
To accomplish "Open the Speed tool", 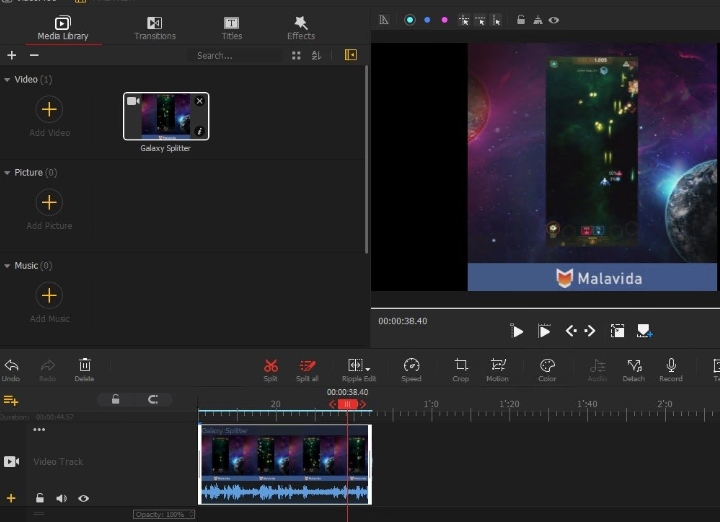I will tap(411, 370).
